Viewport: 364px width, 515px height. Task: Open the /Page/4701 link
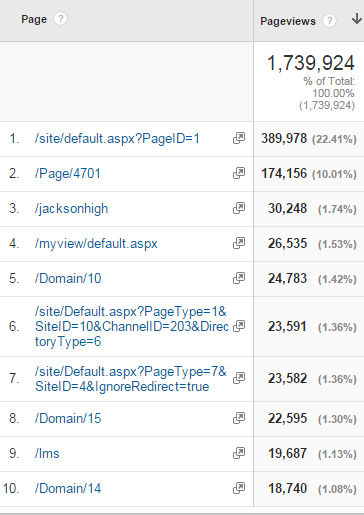(68, 173)
